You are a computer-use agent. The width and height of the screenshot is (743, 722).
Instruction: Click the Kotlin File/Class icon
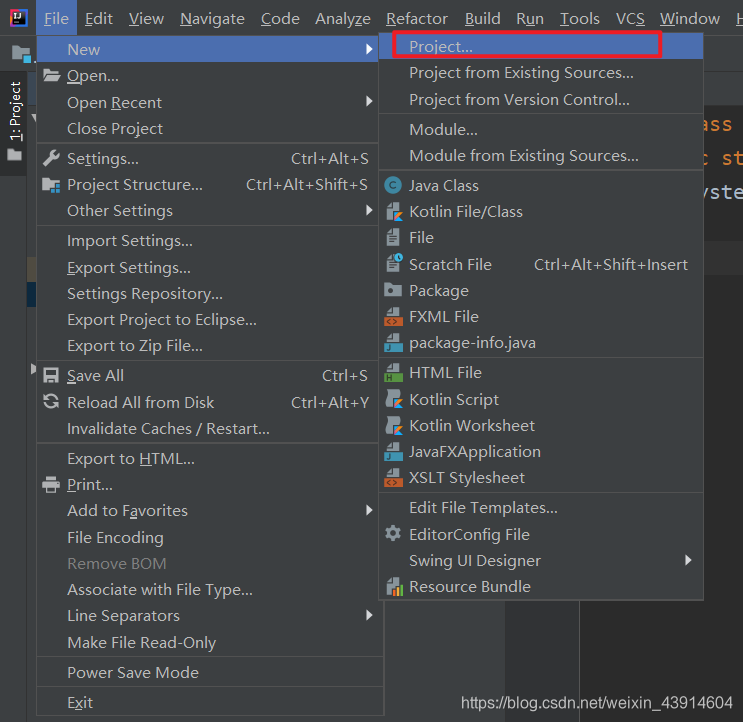tap(393, 212)
